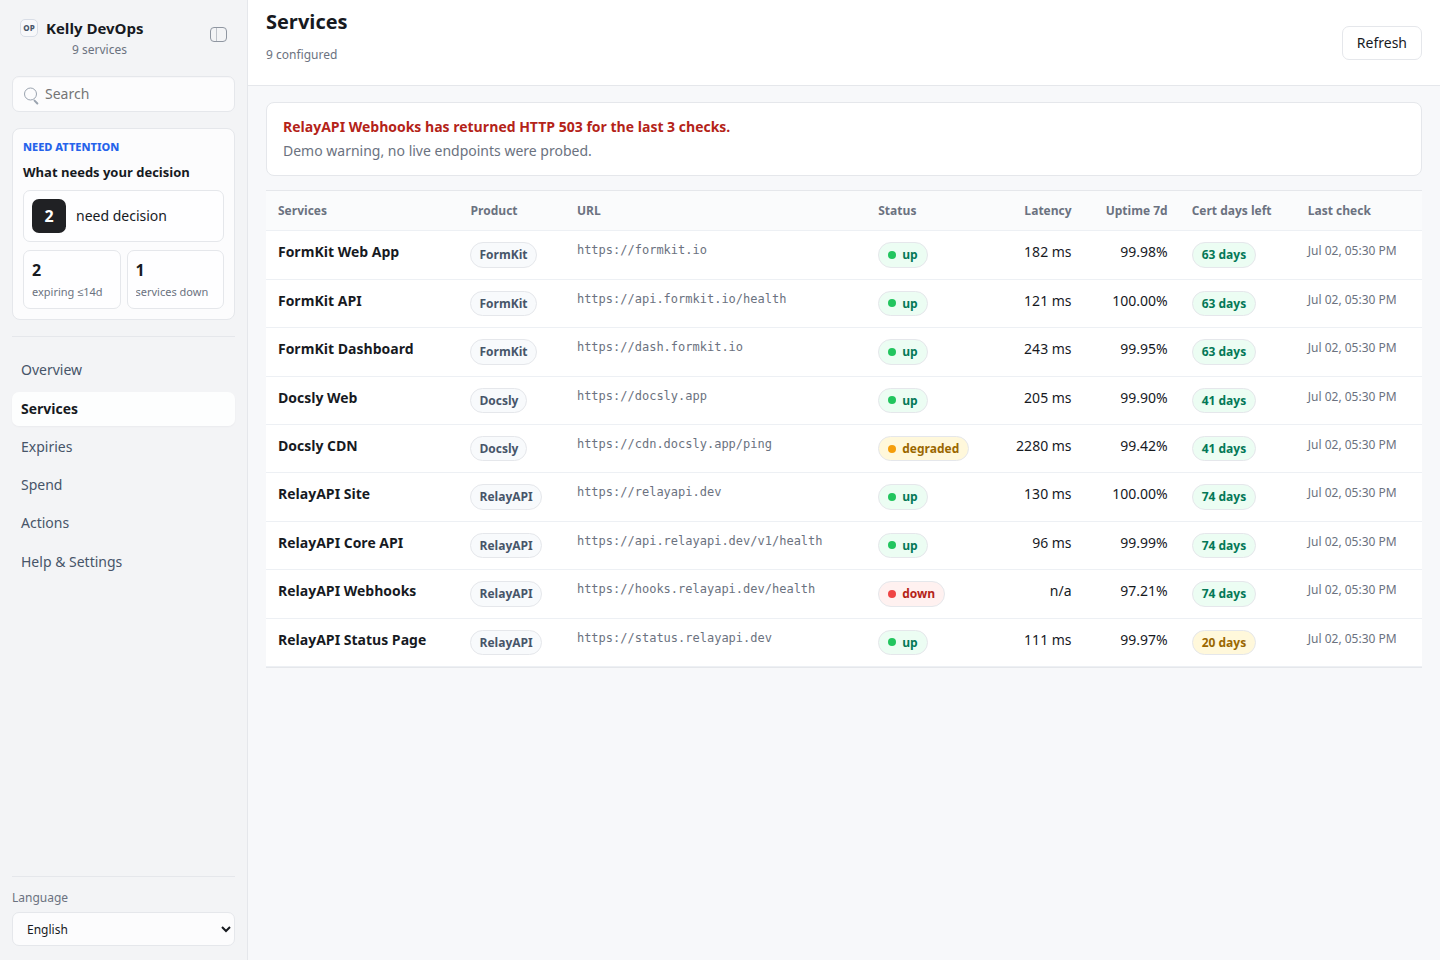Focus the Search input field
The image size is (1440, 960).
pyautogui.click(x=123, y=94)
